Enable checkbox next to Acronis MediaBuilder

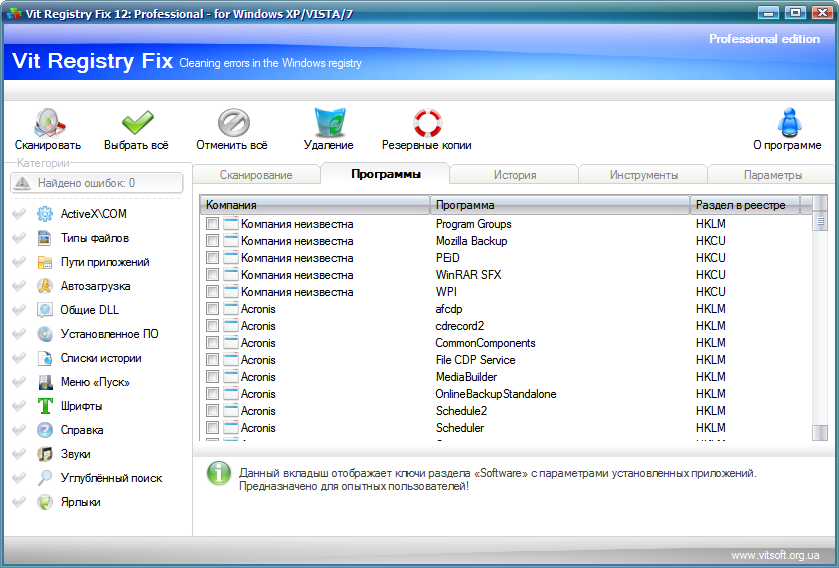(x=212, y=377)
